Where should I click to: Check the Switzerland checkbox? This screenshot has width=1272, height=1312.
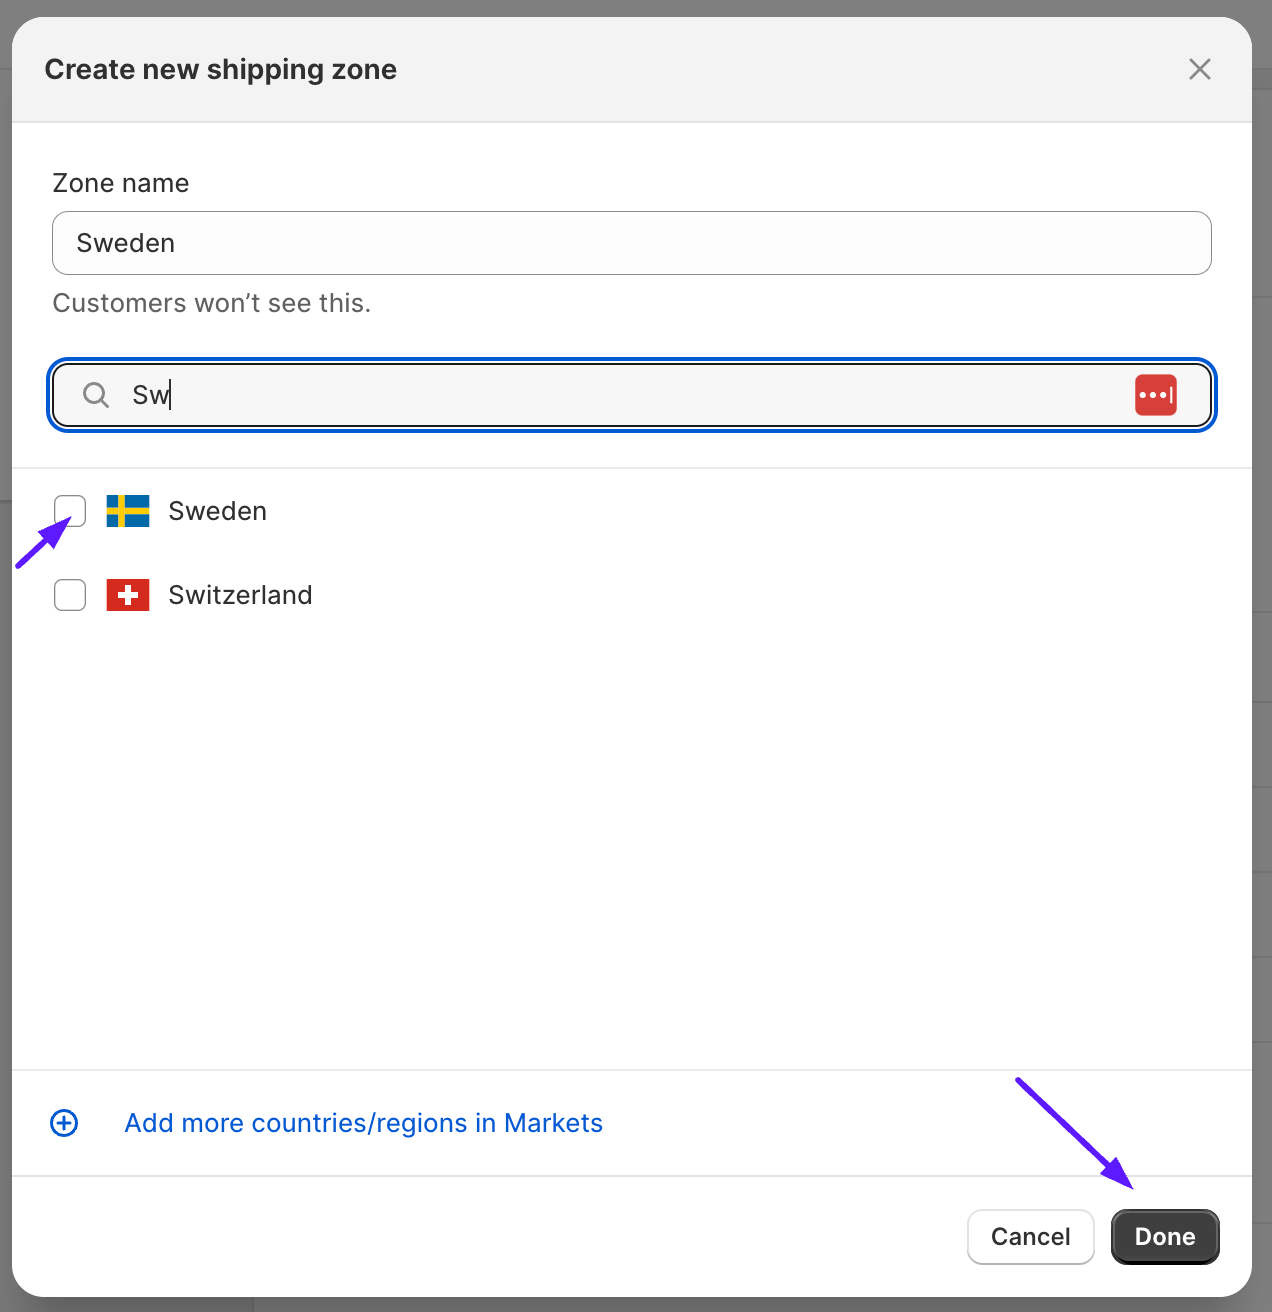69,594
